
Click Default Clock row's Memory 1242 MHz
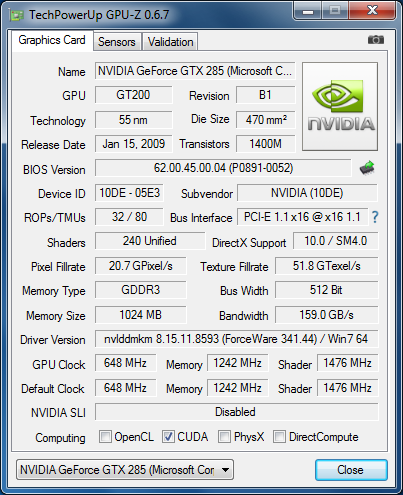(237, 388)
